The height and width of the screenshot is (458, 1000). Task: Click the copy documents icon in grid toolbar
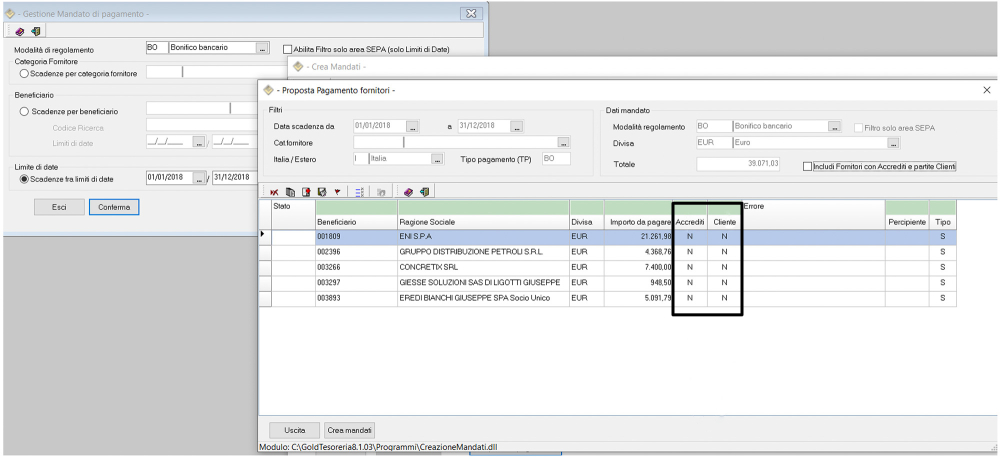290,191
